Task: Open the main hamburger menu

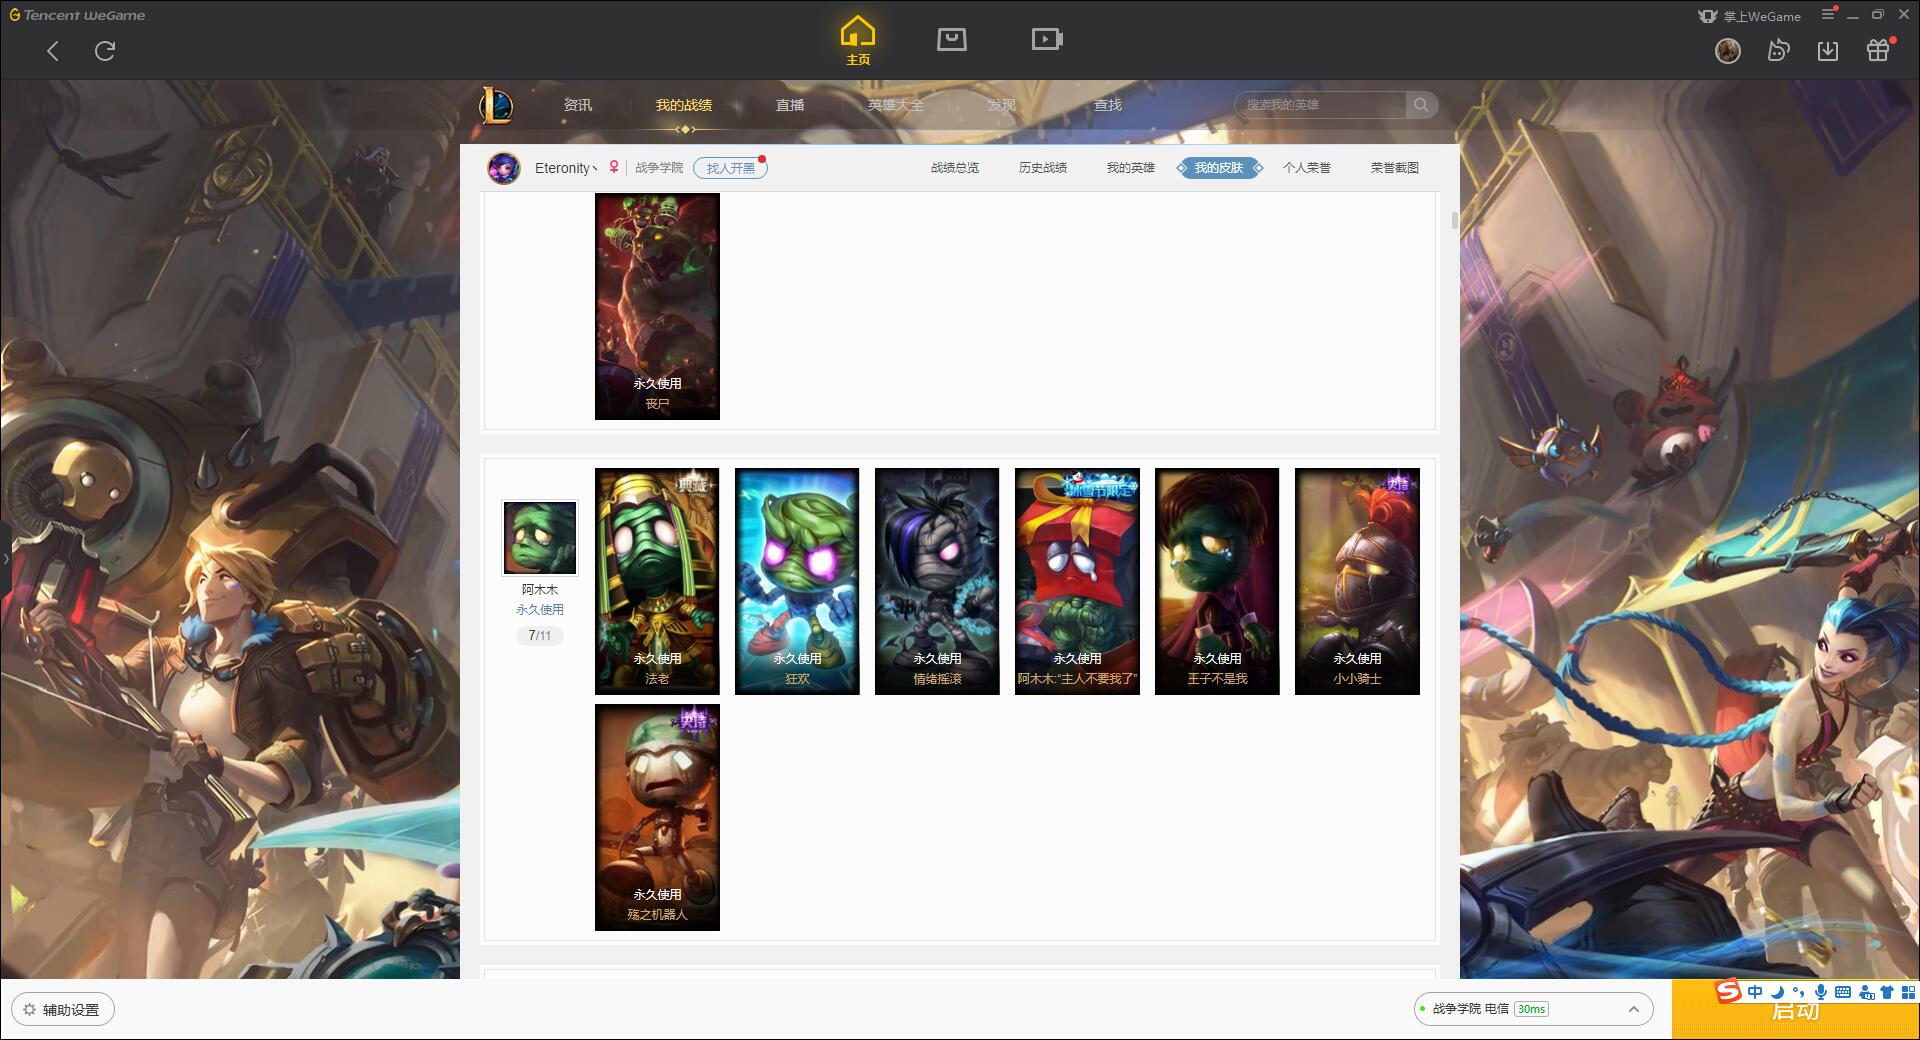Action: pyautogui.click(x=1828, y=14)
